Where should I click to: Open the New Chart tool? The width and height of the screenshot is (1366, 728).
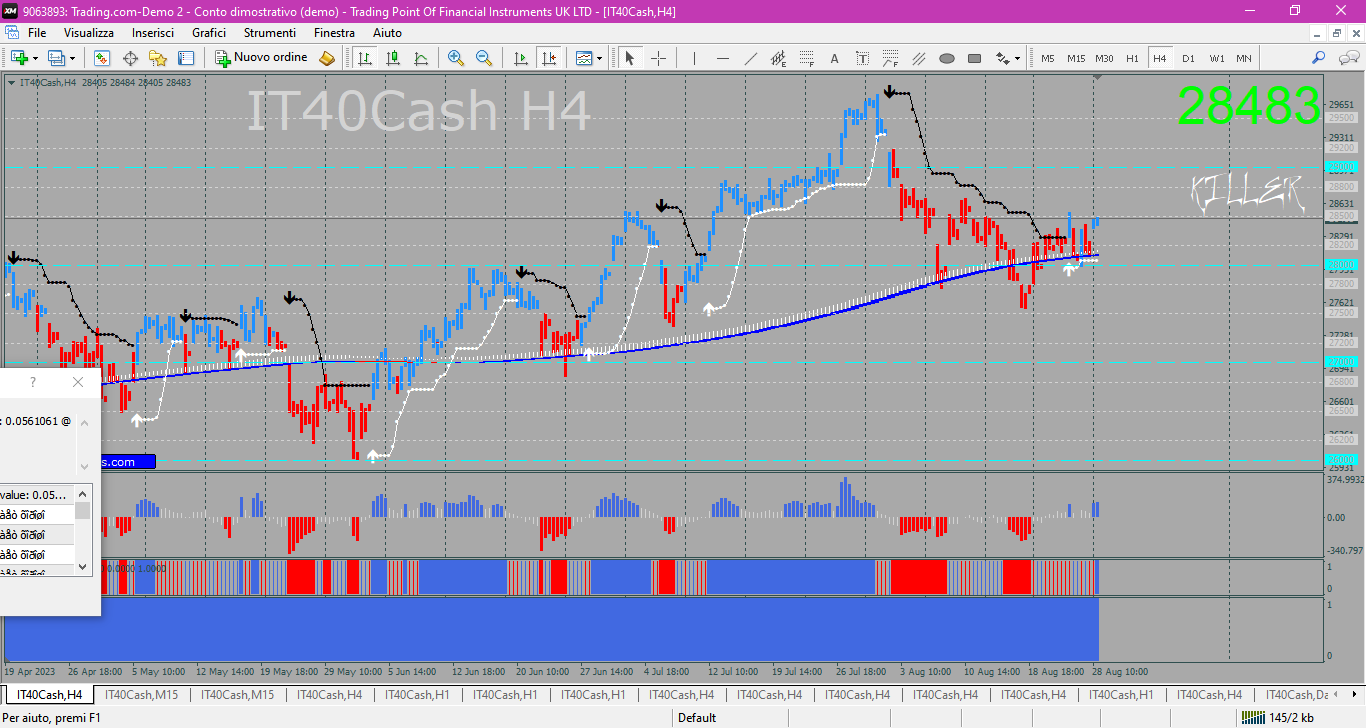(19, 58)
